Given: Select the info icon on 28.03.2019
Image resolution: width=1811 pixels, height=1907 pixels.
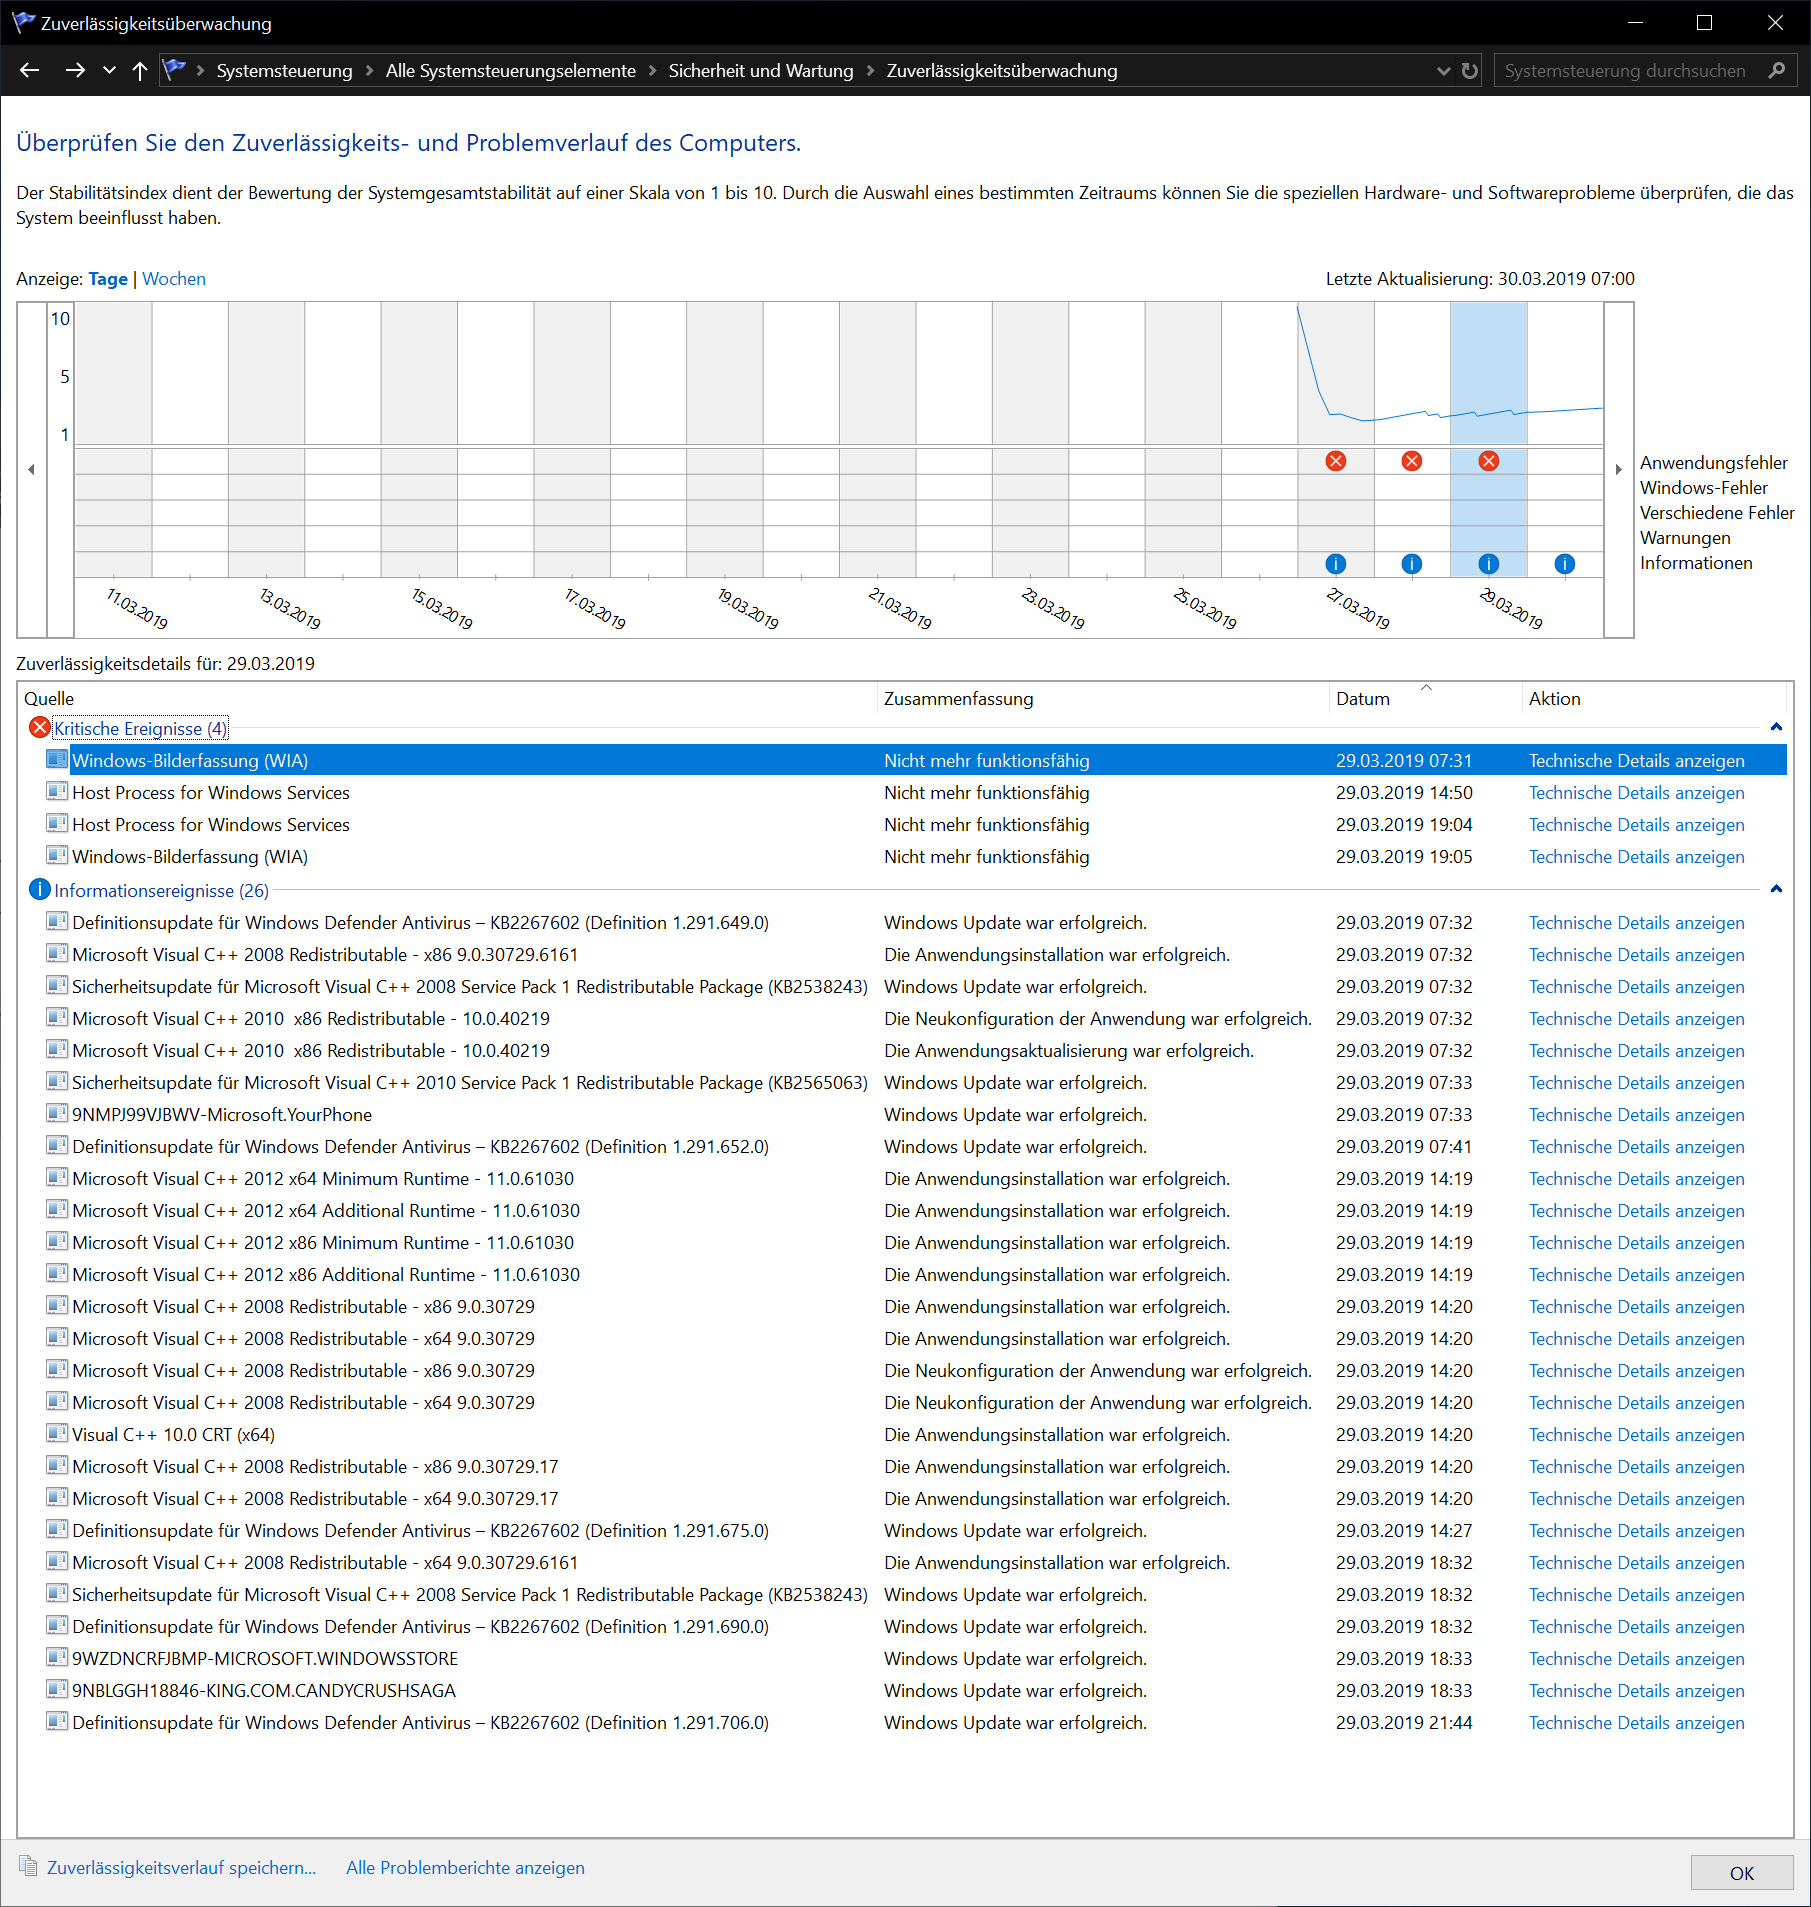Looking at the screenshot, I should pyautogui.click(x=1412, y=564).
